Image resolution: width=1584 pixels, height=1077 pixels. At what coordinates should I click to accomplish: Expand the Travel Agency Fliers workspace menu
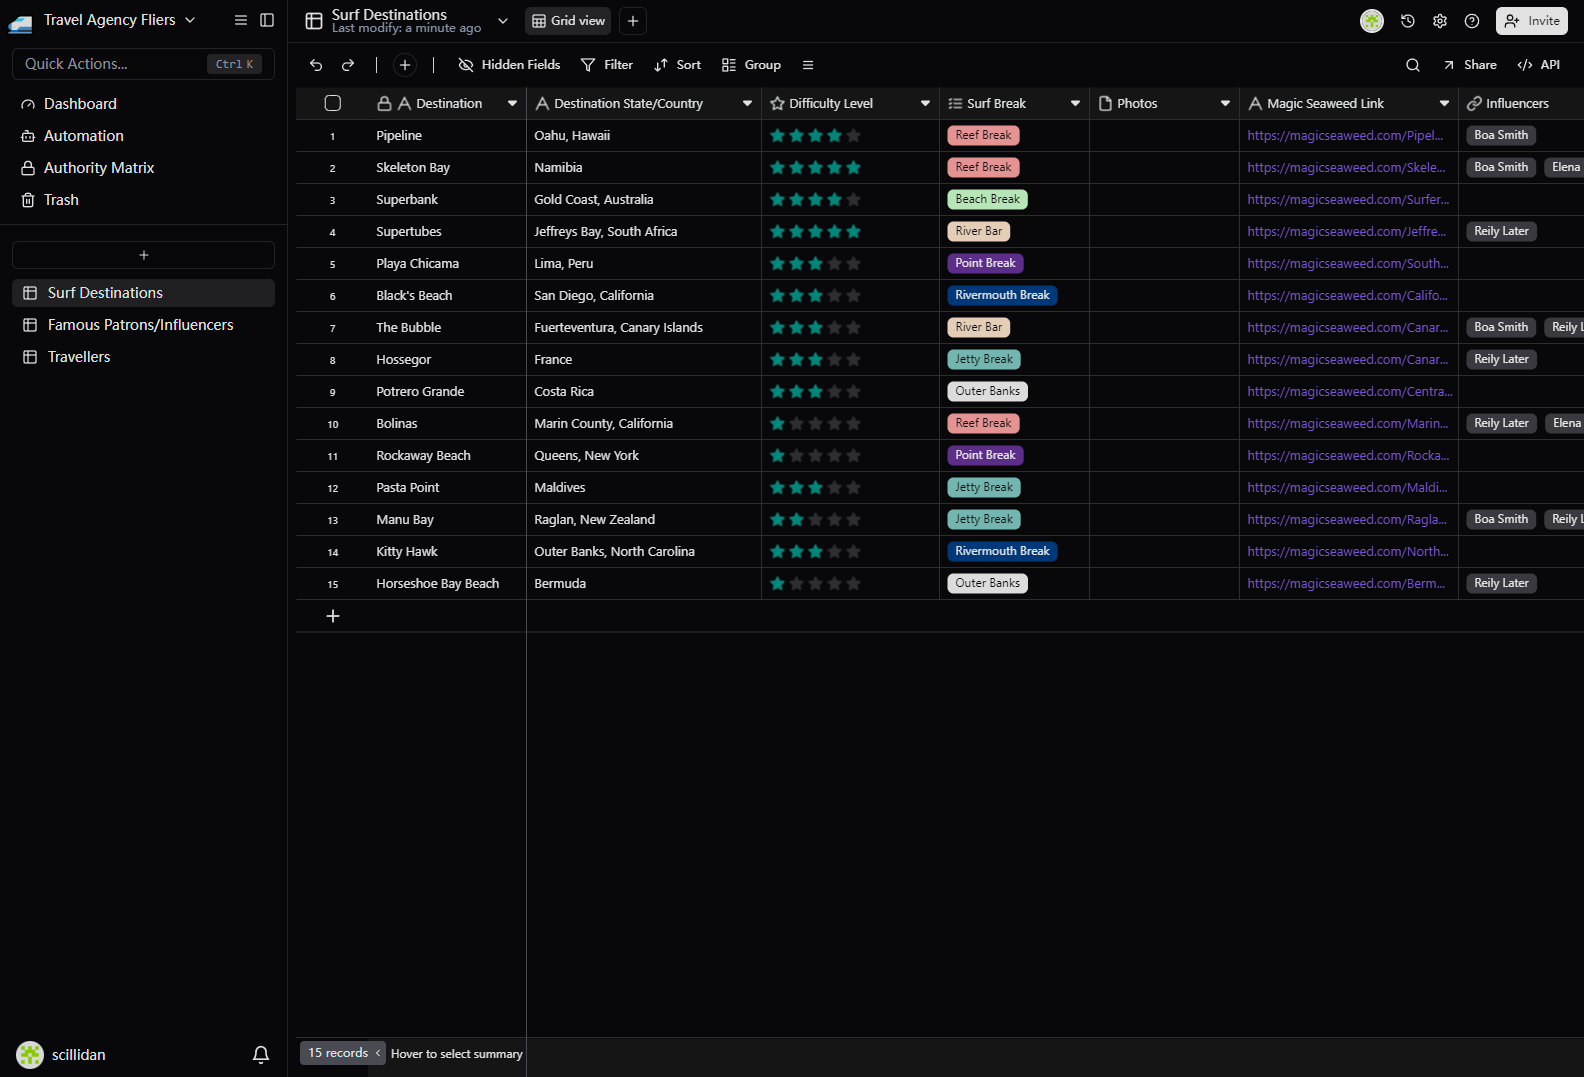[190, 20]
